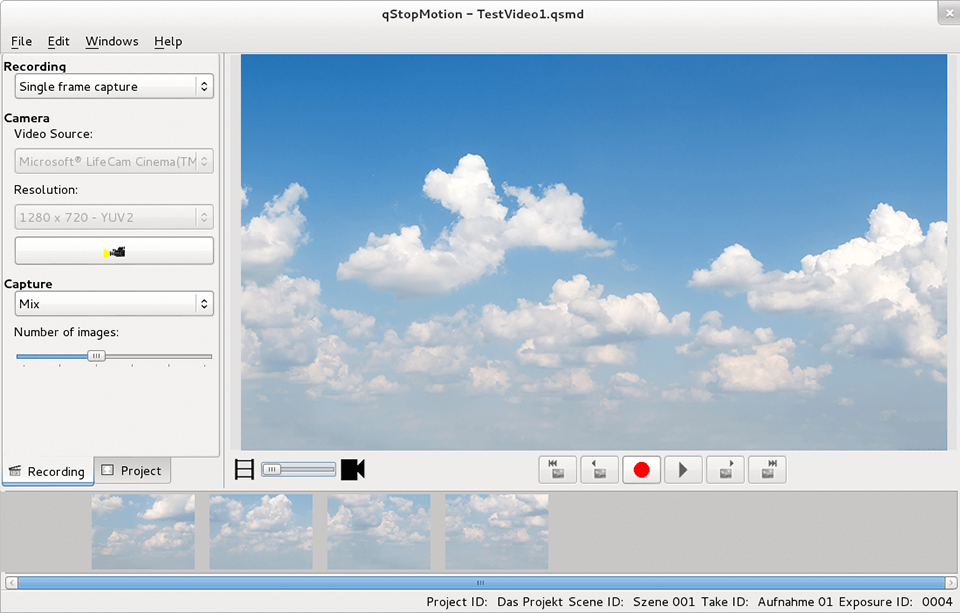Jump to first frame button

coord(557,470)
